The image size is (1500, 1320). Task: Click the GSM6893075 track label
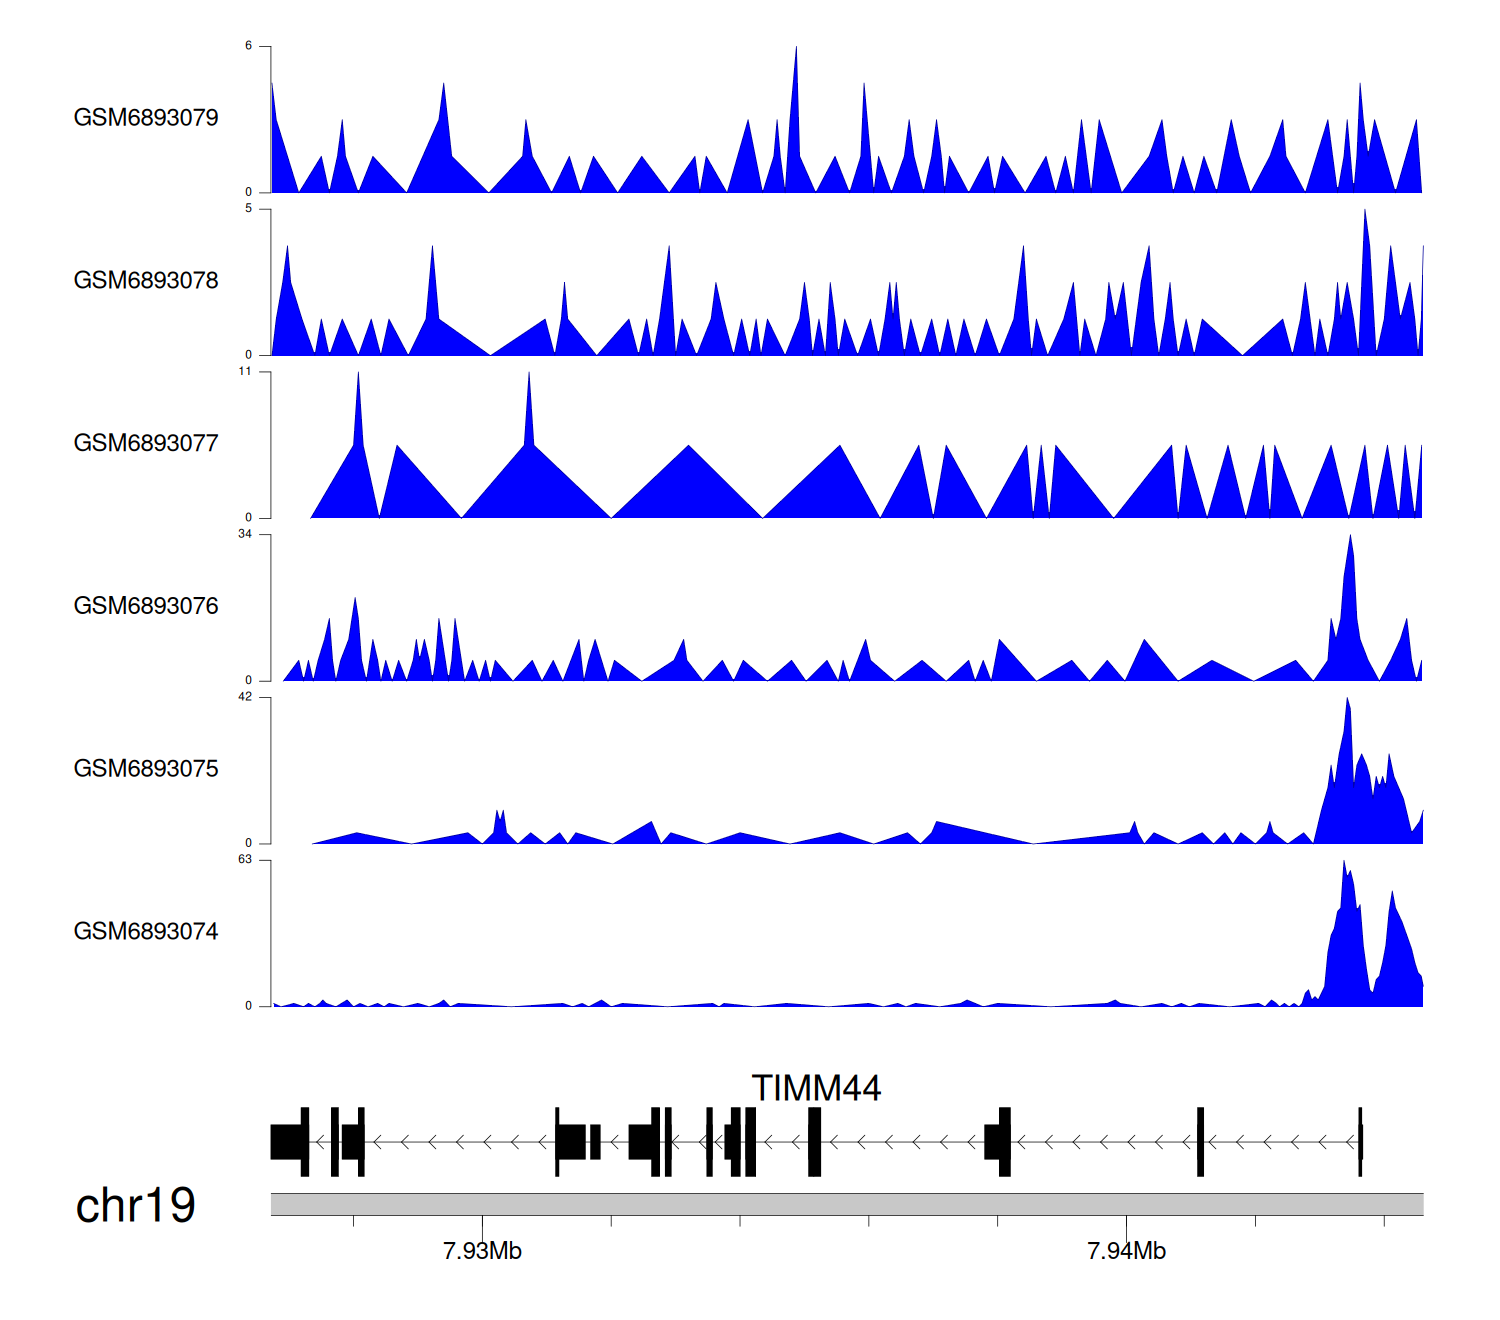(x=146, y=769)
